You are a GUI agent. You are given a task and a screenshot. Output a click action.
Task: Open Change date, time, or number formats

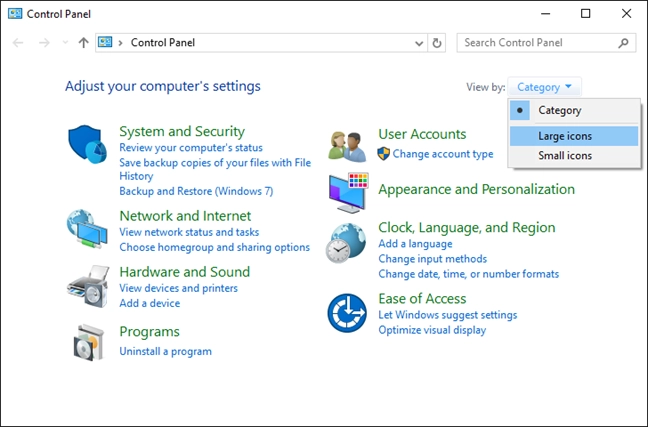469,274
